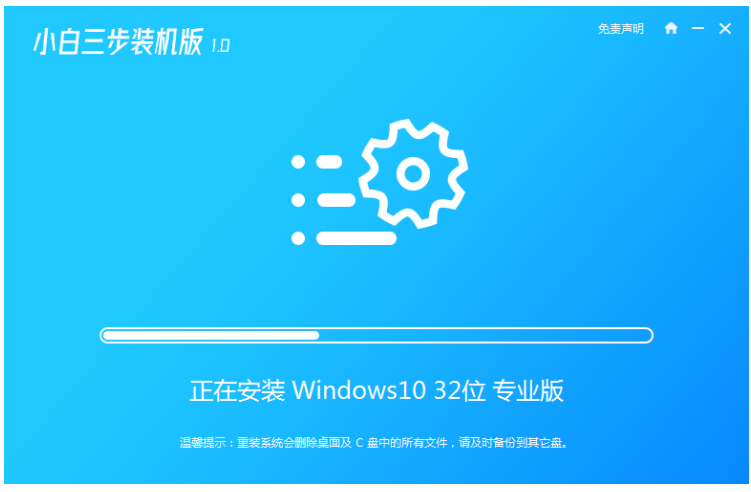751x492 pixels.
Task: Click the installation progress bar fill
Action: point(211,335)
